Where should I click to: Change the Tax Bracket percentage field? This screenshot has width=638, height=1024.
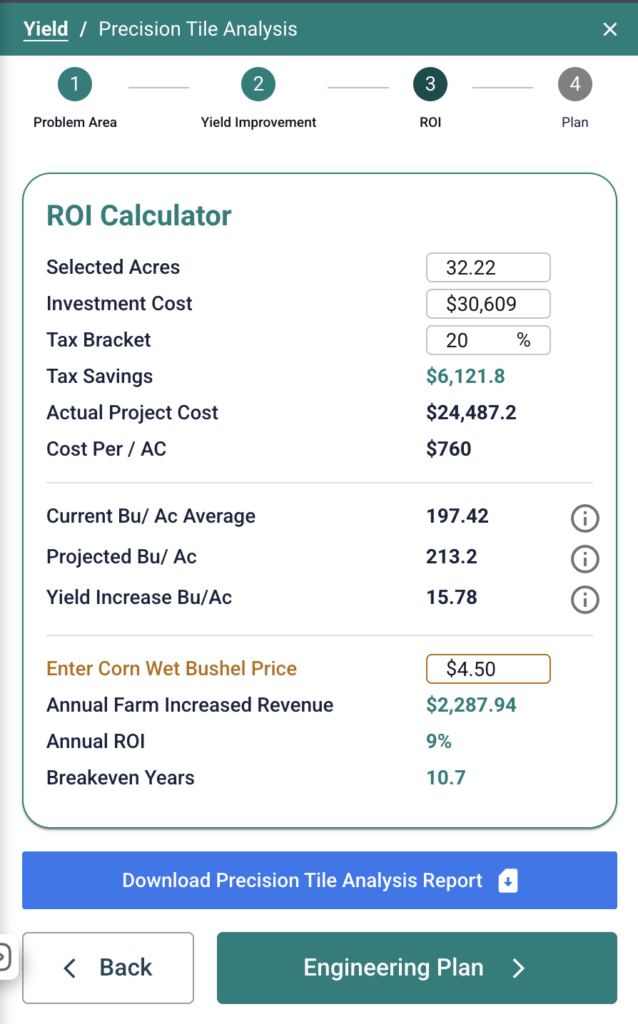click(488, 340)
